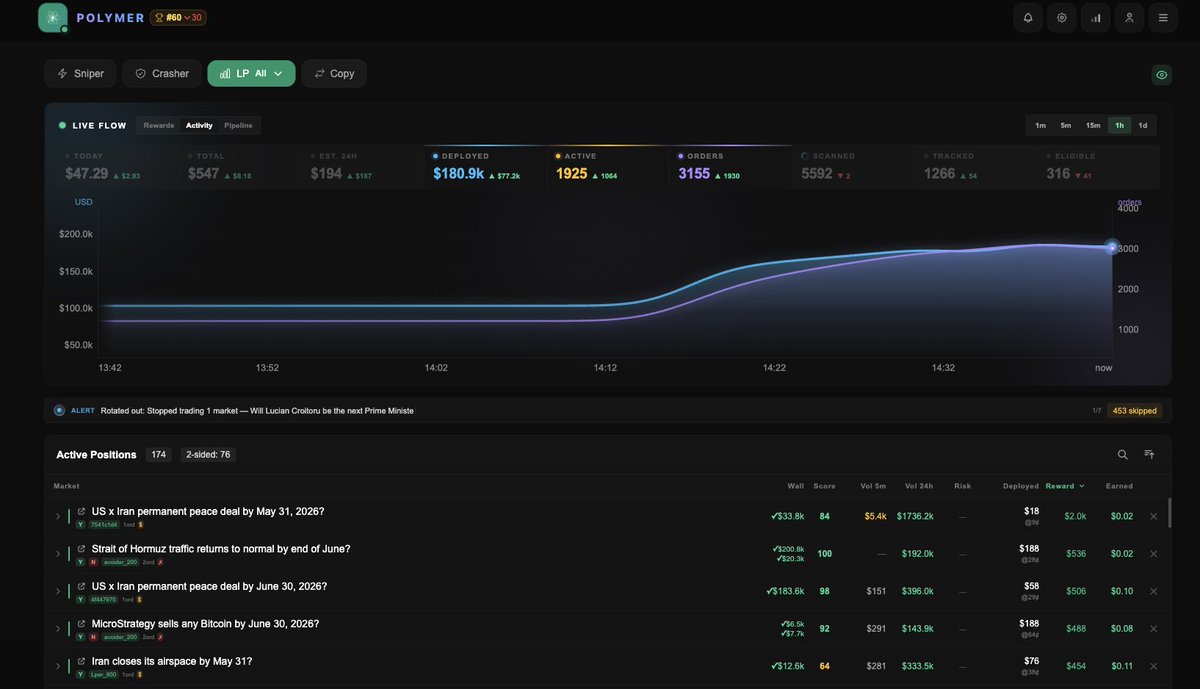Sort by the Score column header
The height and width of the screenshot is (689, 1200).
824,486
